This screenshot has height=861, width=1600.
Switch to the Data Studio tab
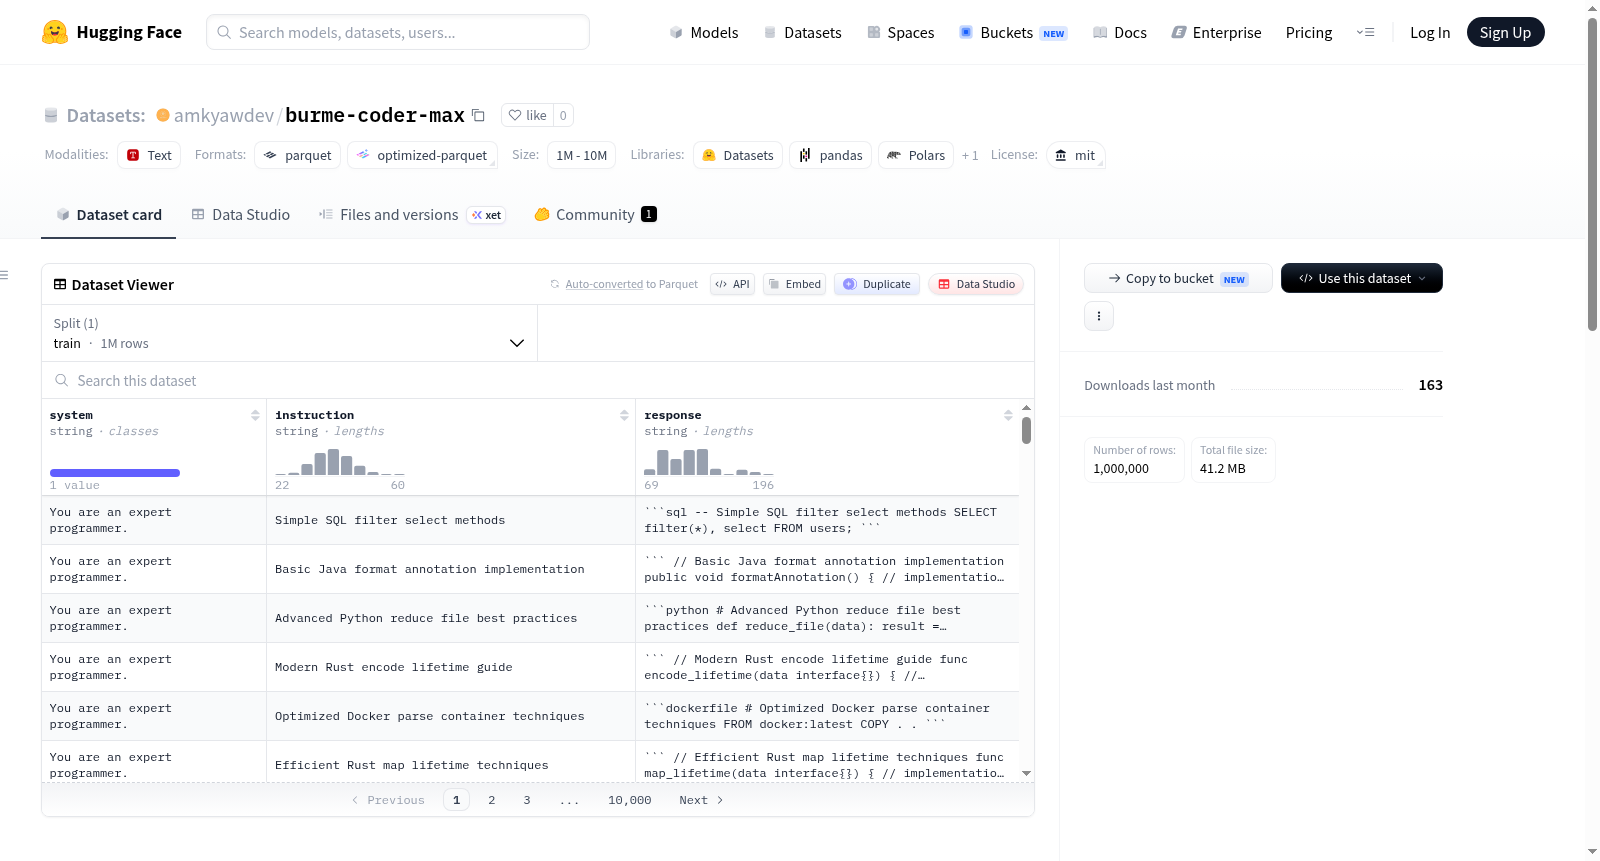tap(241, 215)
